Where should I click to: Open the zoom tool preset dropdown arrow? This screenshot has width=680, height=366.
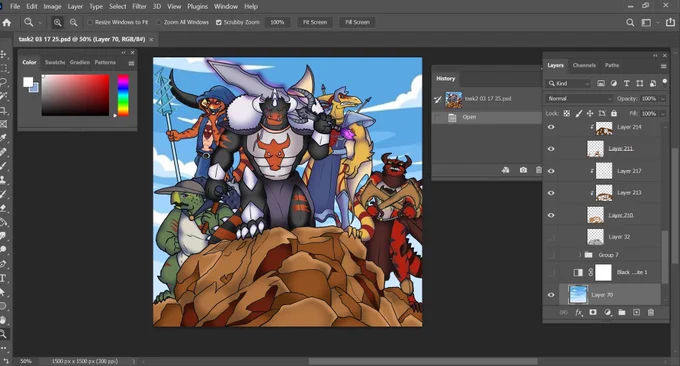40,23
